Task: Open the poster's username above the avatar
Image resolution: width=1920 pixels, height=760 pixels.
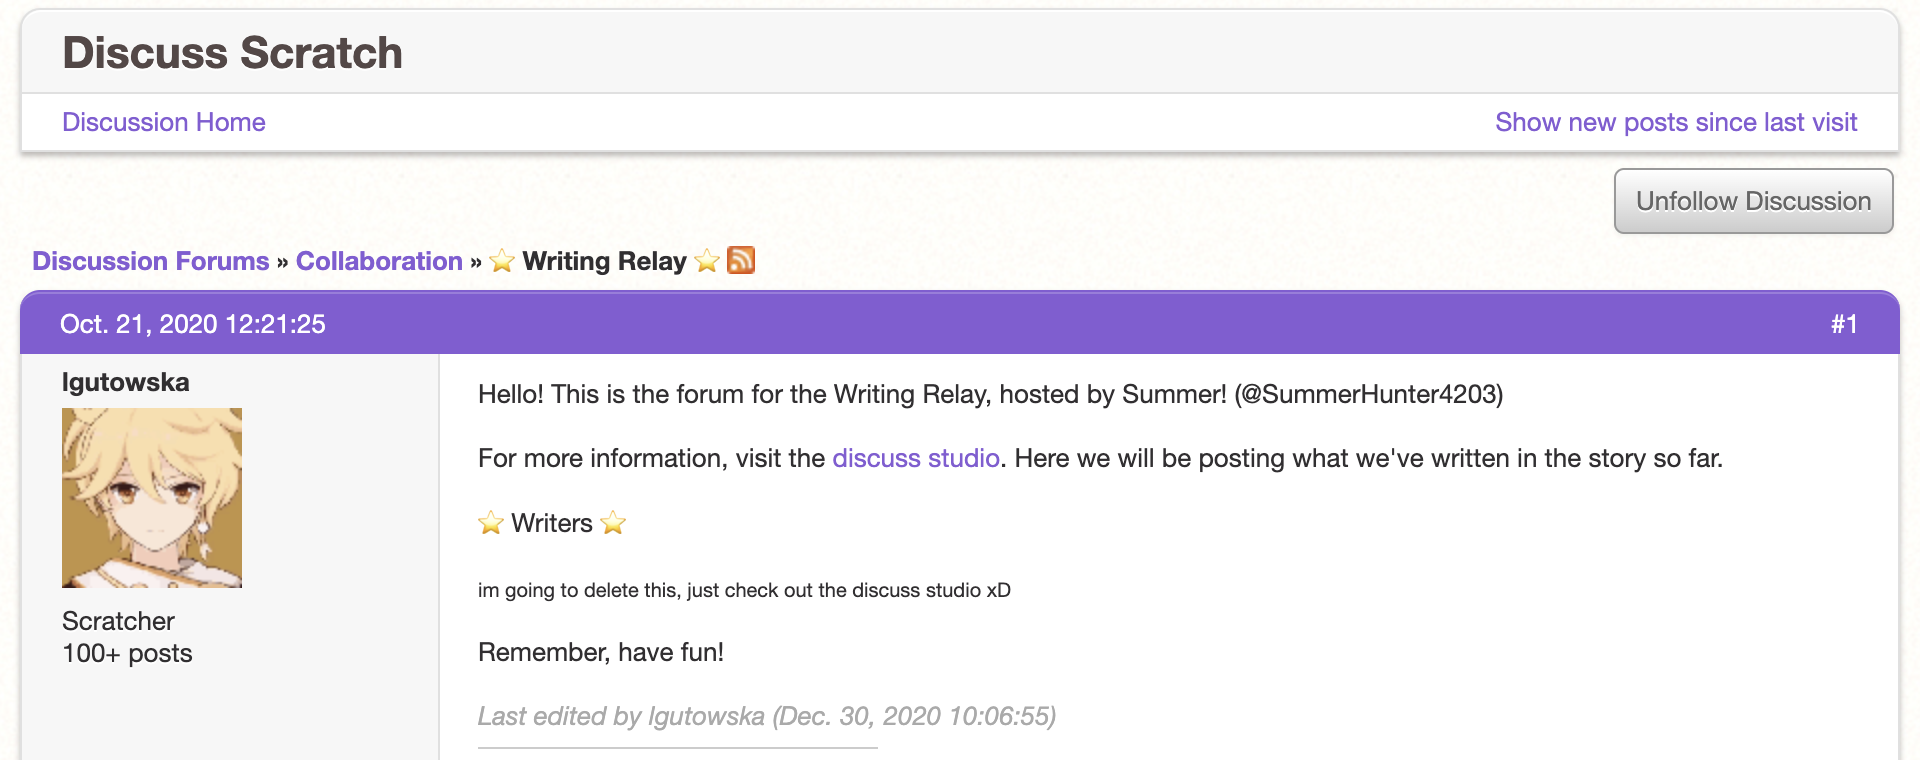Action: click(x=125, y=382)
